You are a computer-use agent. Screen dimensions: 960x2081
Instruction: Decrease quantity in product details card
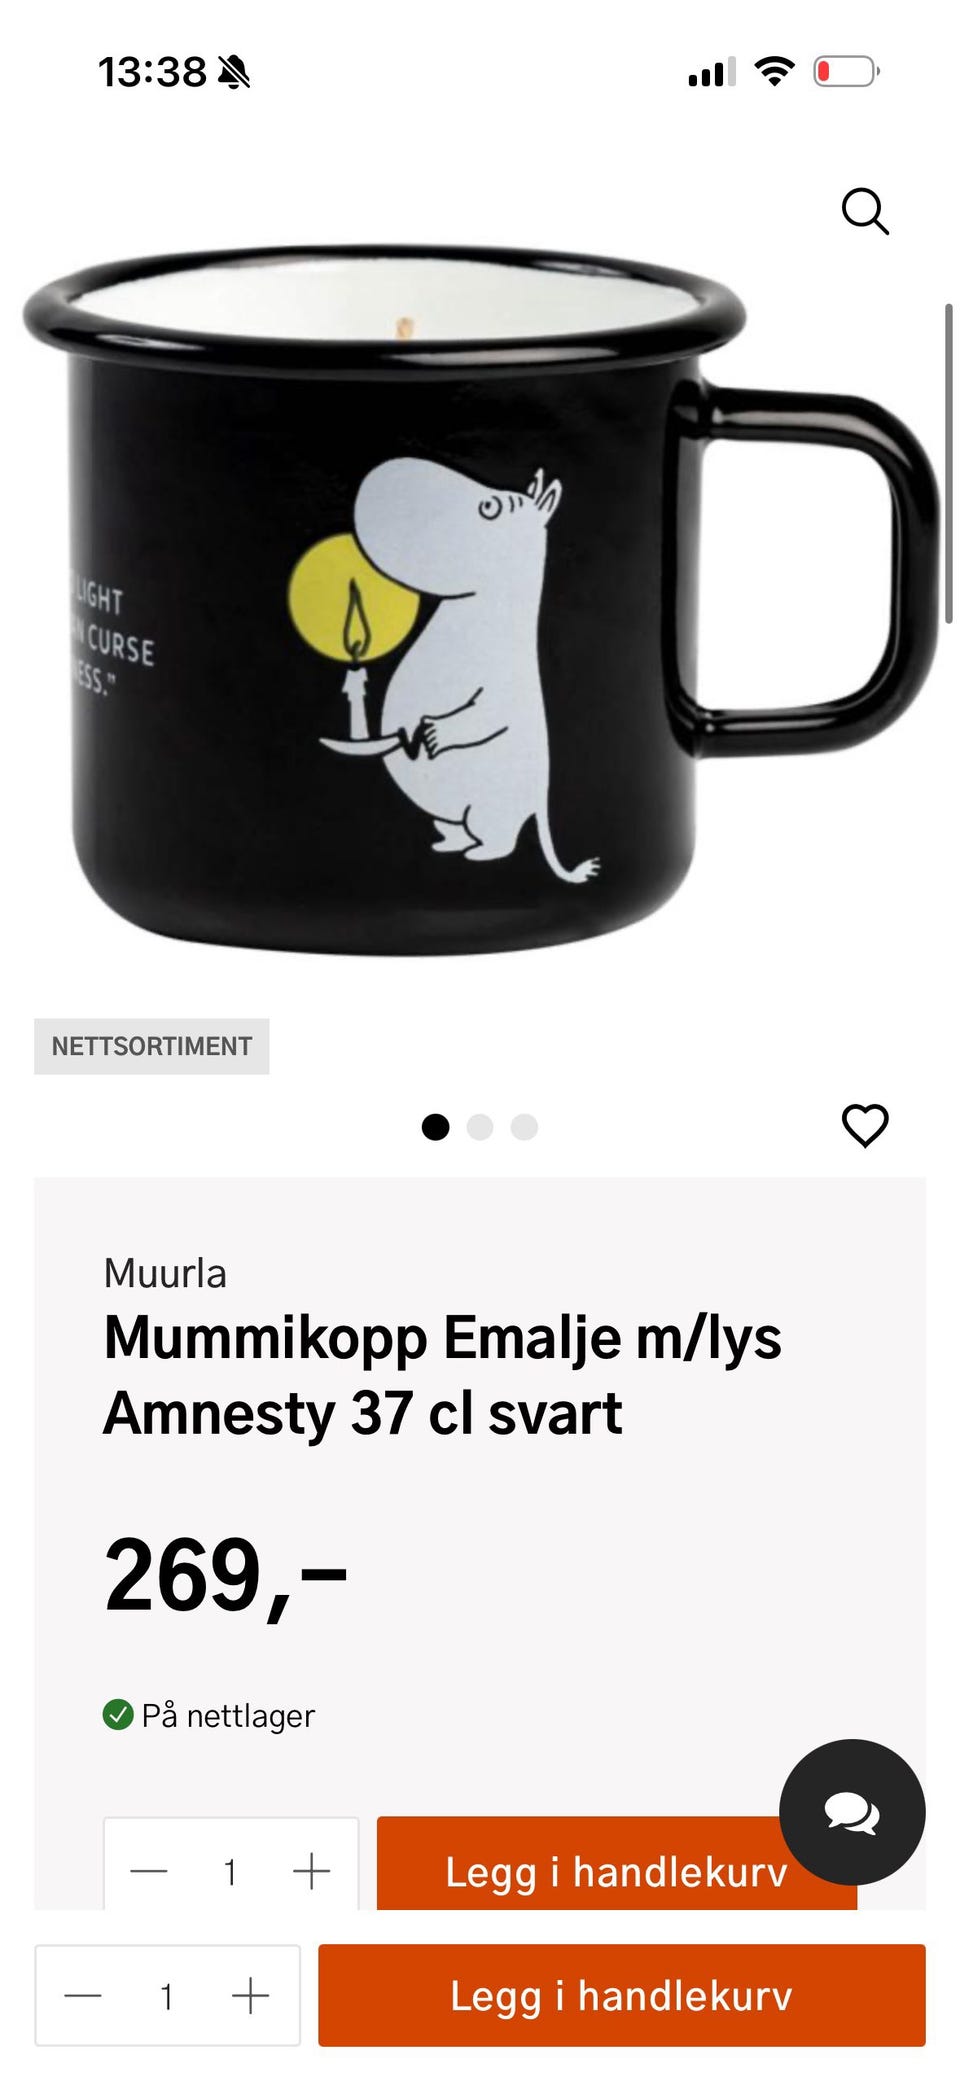point(149,1871)
